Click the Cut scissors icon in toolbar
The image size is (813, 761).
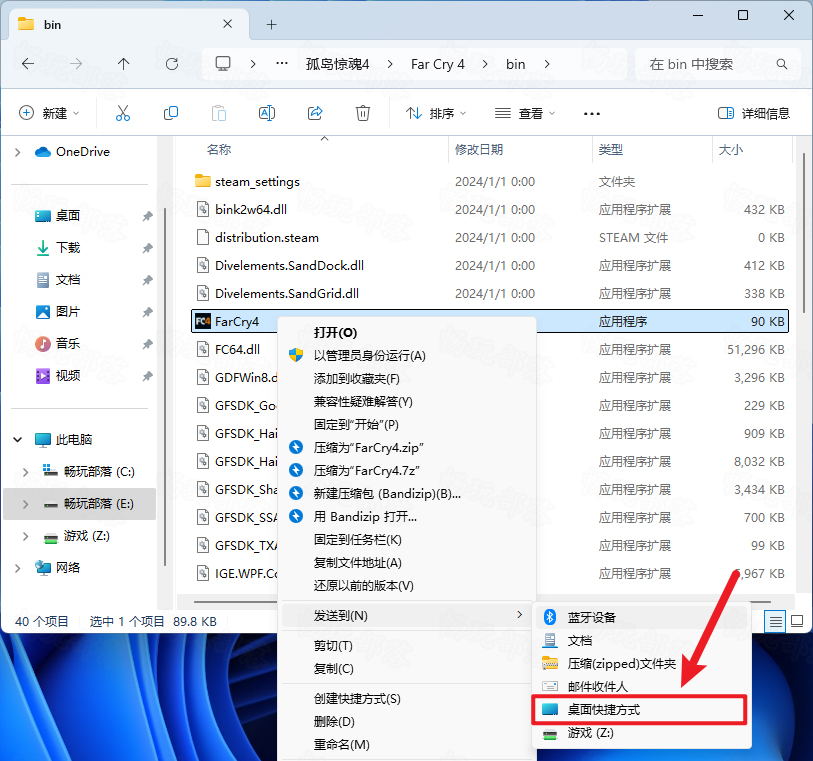click(x=123, y=113)
